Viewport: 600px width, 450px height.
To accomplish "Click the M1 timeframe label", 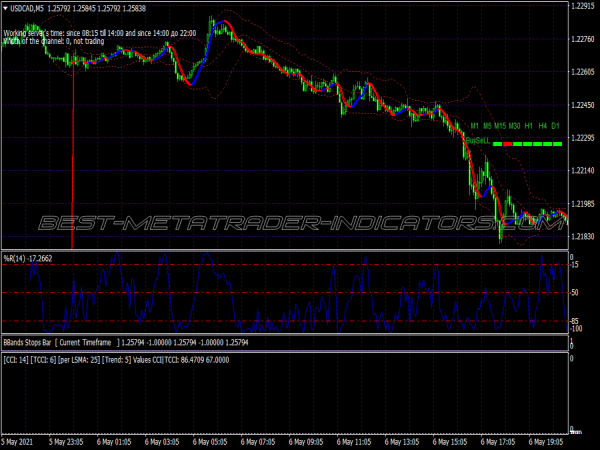I will pyautogui.click(x=474, y=126).
